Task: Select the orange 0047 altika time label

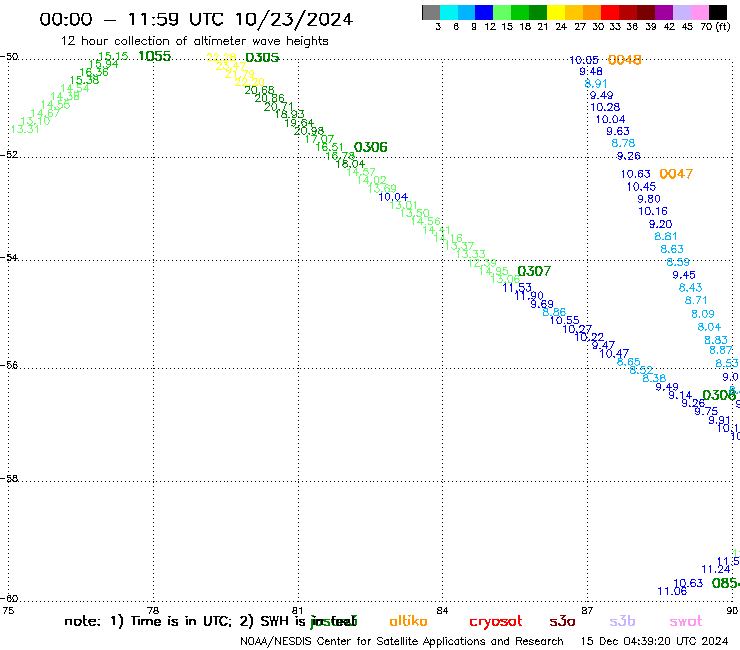Action: coord(676,174)
